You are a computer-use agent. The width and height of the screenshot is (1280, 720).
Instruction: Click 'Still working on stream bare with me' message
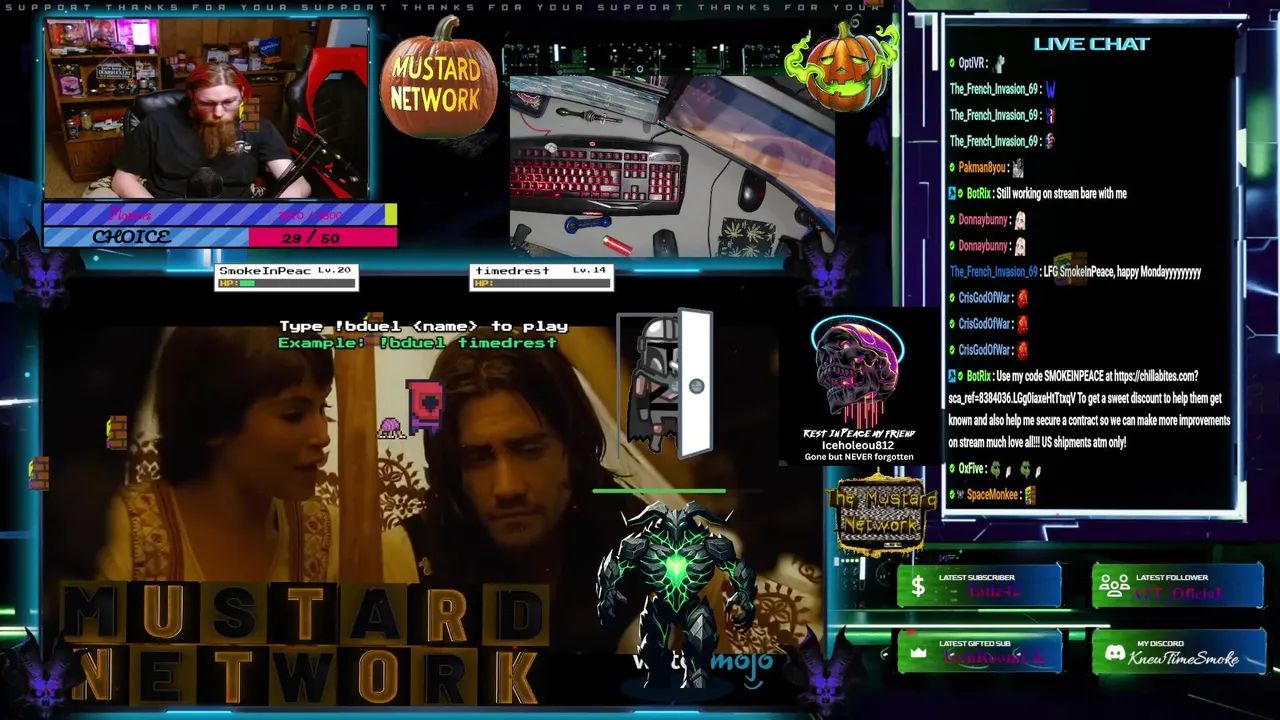coord(1061,194)
